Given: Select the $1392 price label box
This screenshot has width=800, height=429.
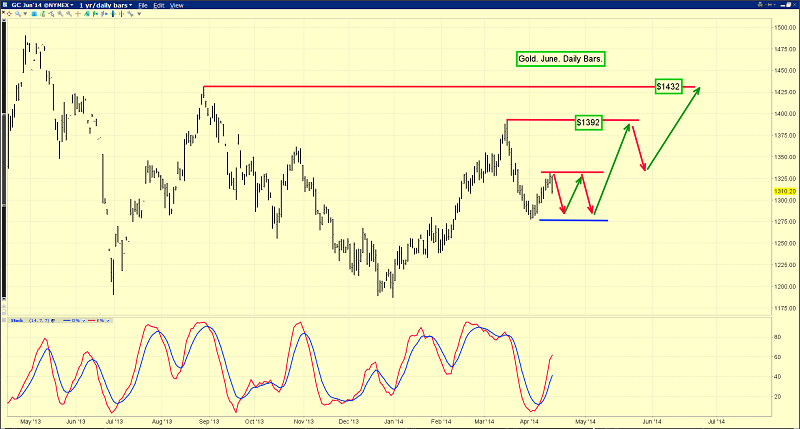Looking at the screenshot, I should pyautogui.click(x=588, y=122).
